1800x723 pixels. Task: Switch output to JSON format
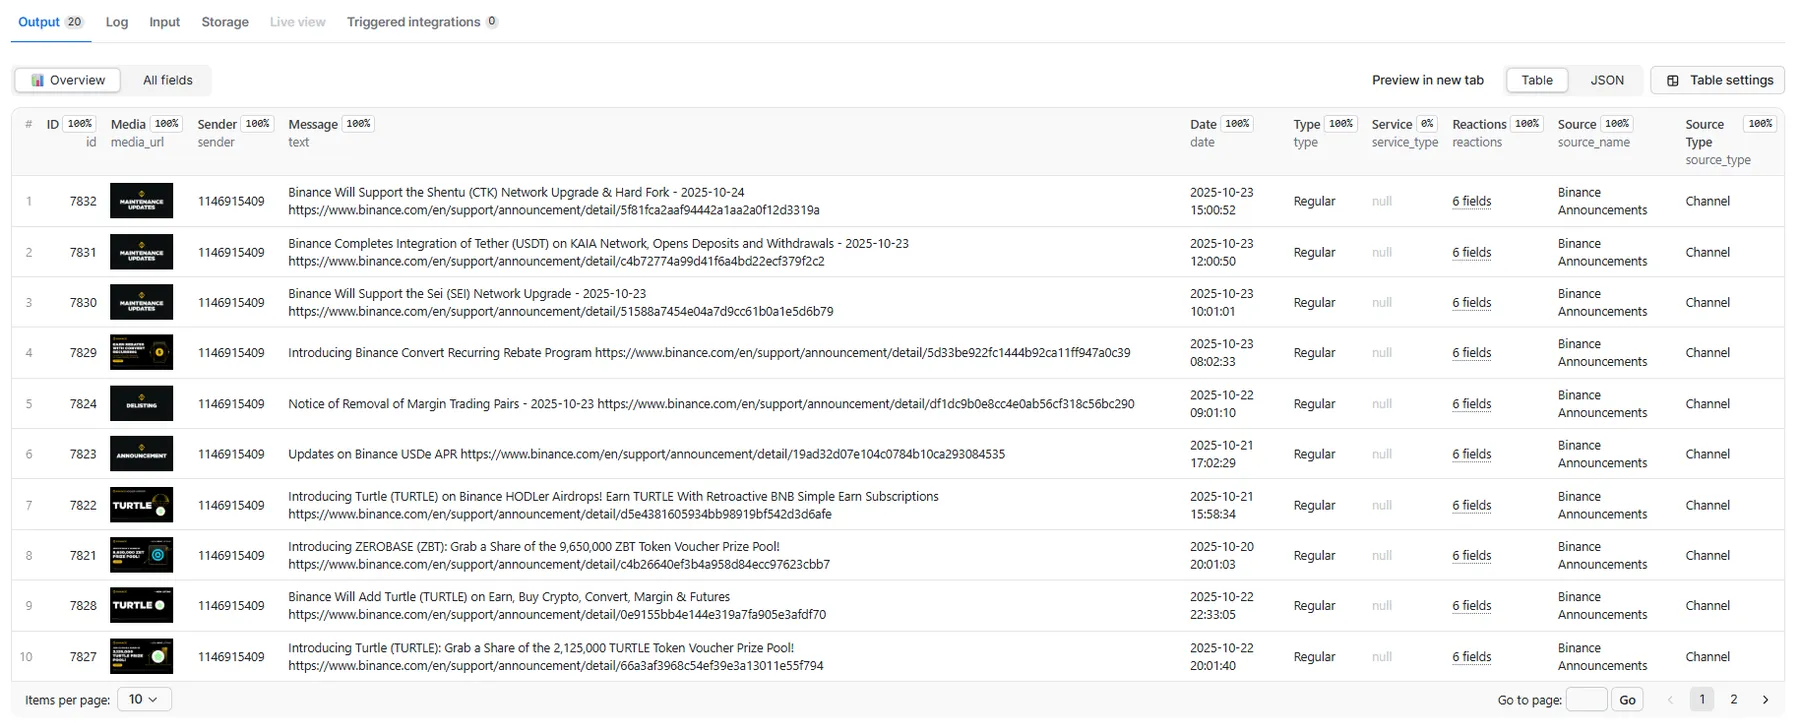[x=1607, y=80]
